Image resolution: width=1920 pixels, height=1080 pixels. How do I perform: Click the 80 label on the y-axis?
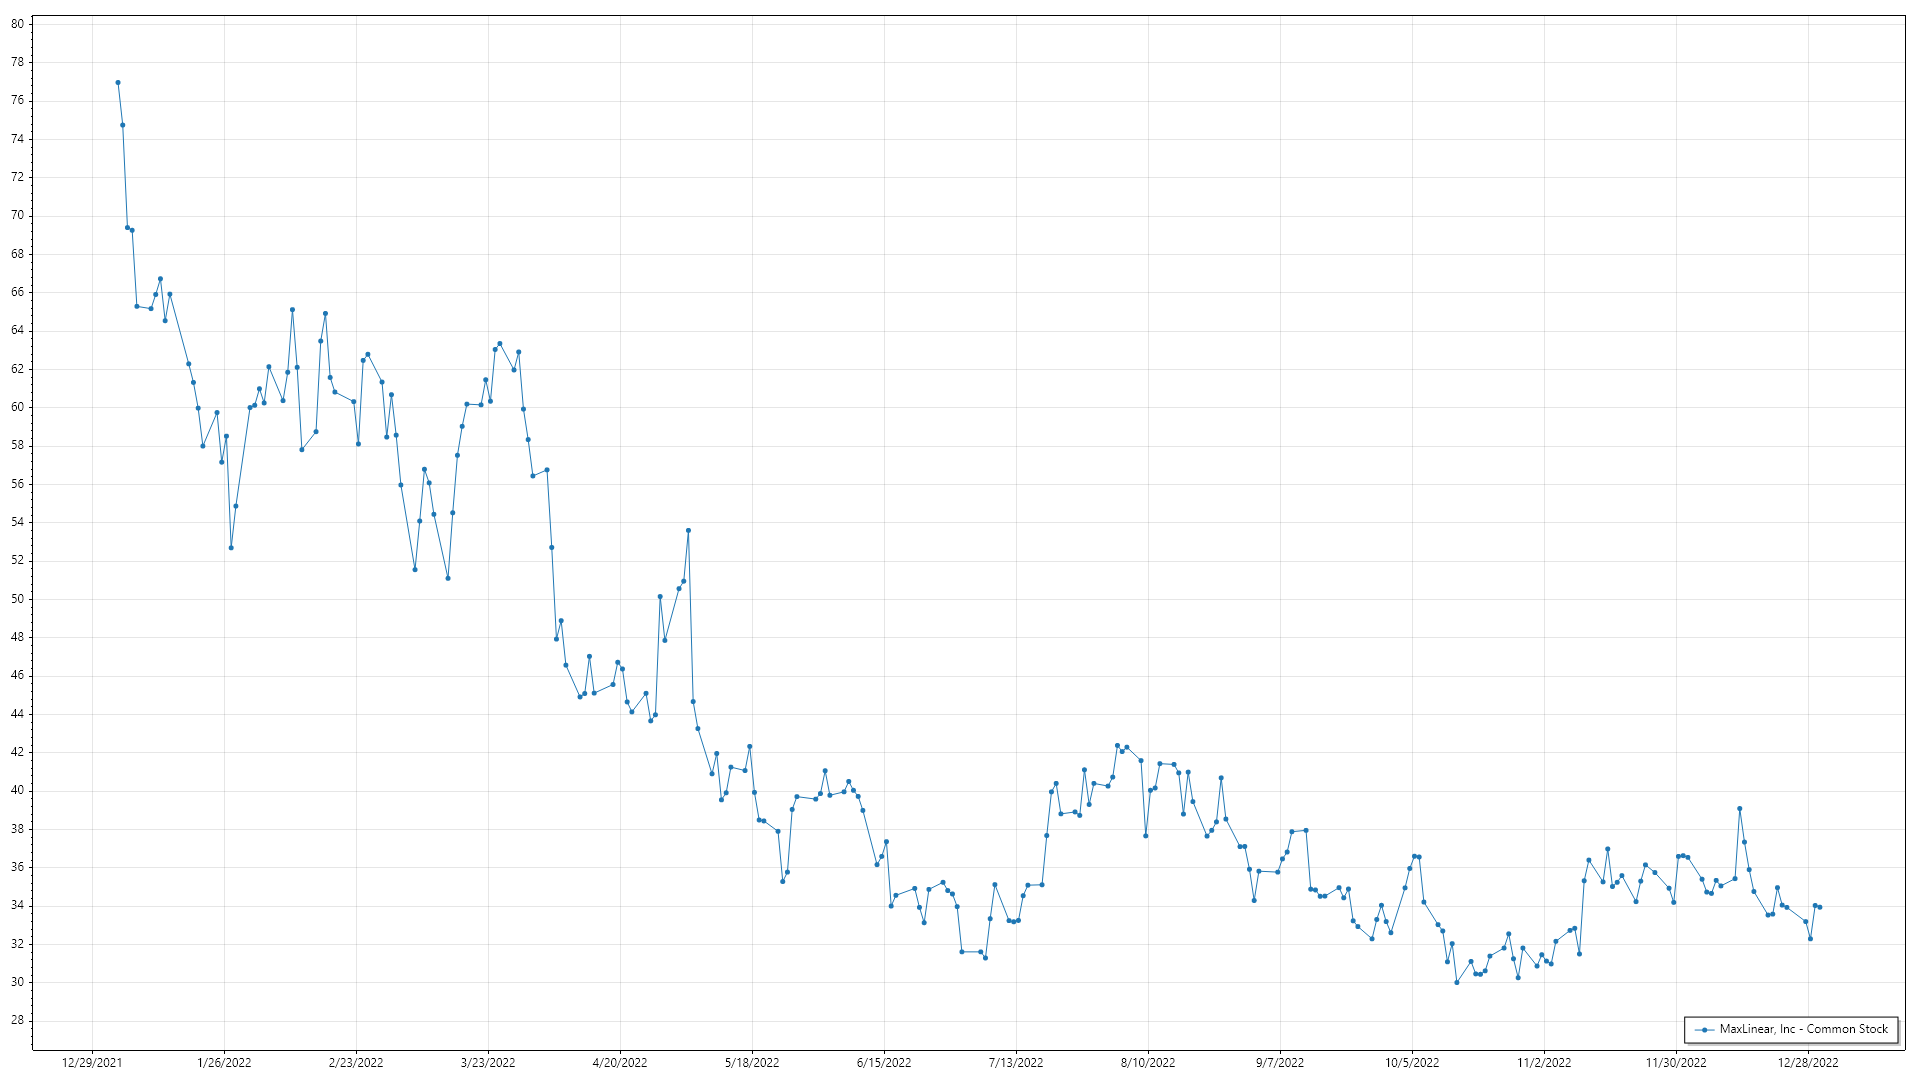click(17, 24)
